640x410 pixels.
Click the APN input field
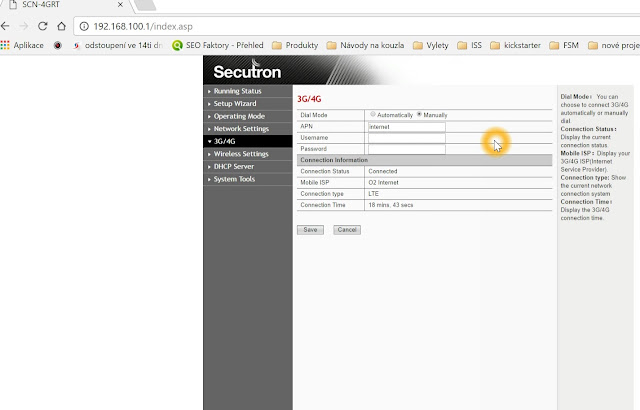(407, 127)
